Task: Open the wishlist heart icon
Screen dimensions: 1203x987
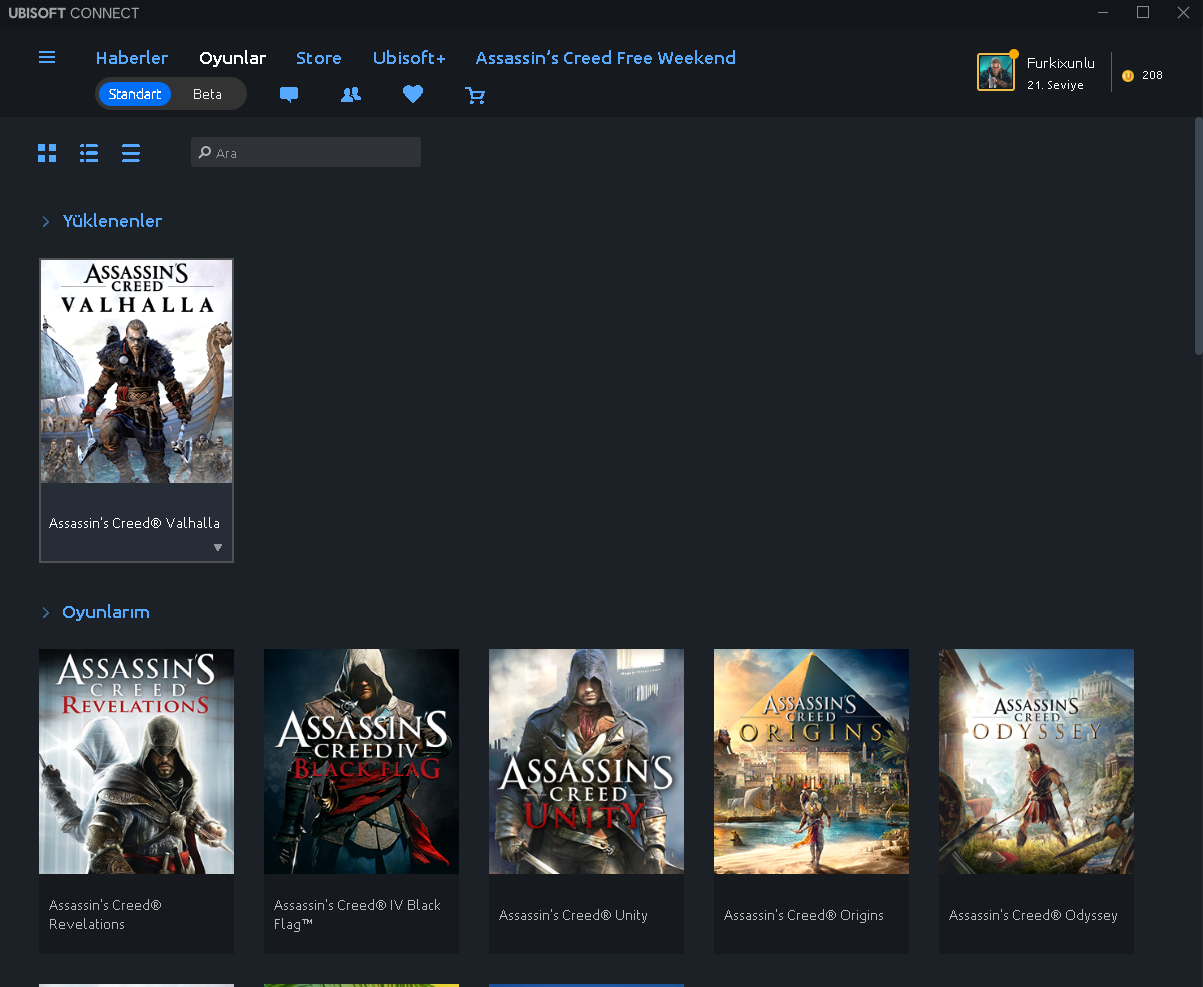Action: [x=413, y=94]
